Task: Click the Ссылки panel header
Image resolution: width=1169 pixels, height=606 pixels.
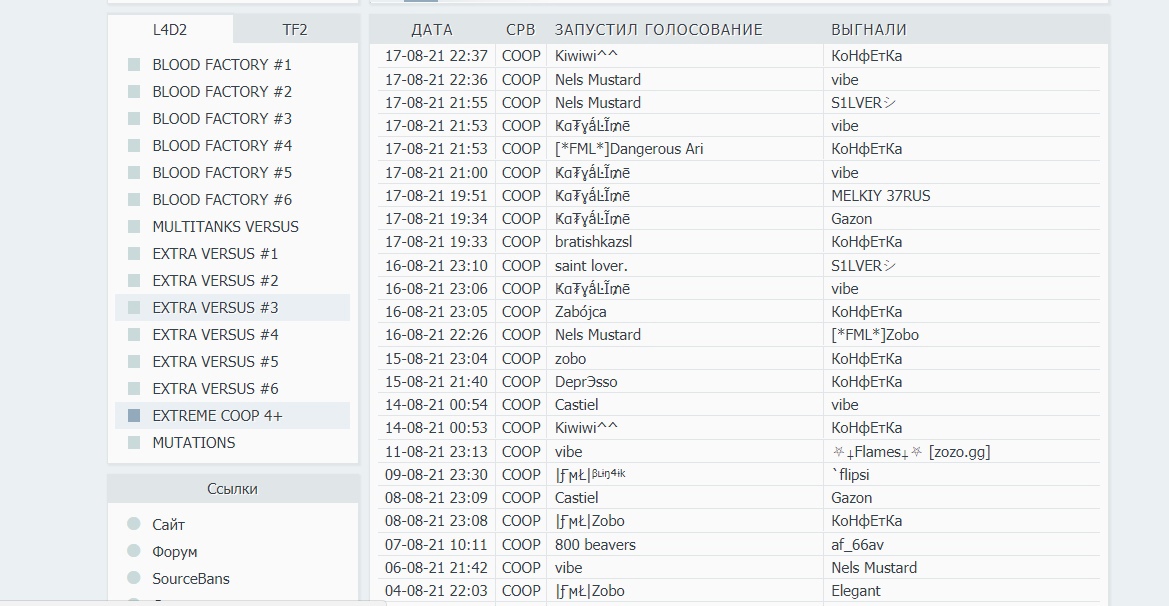Action: point(232,489)
